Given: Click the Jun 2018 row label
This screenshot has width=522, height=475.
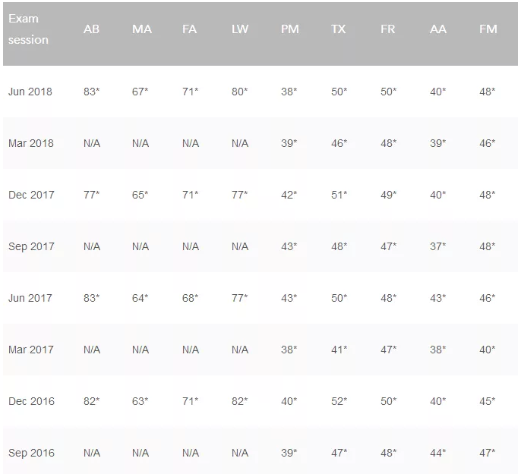Looking at the screenshot, I should pos(30,92).
